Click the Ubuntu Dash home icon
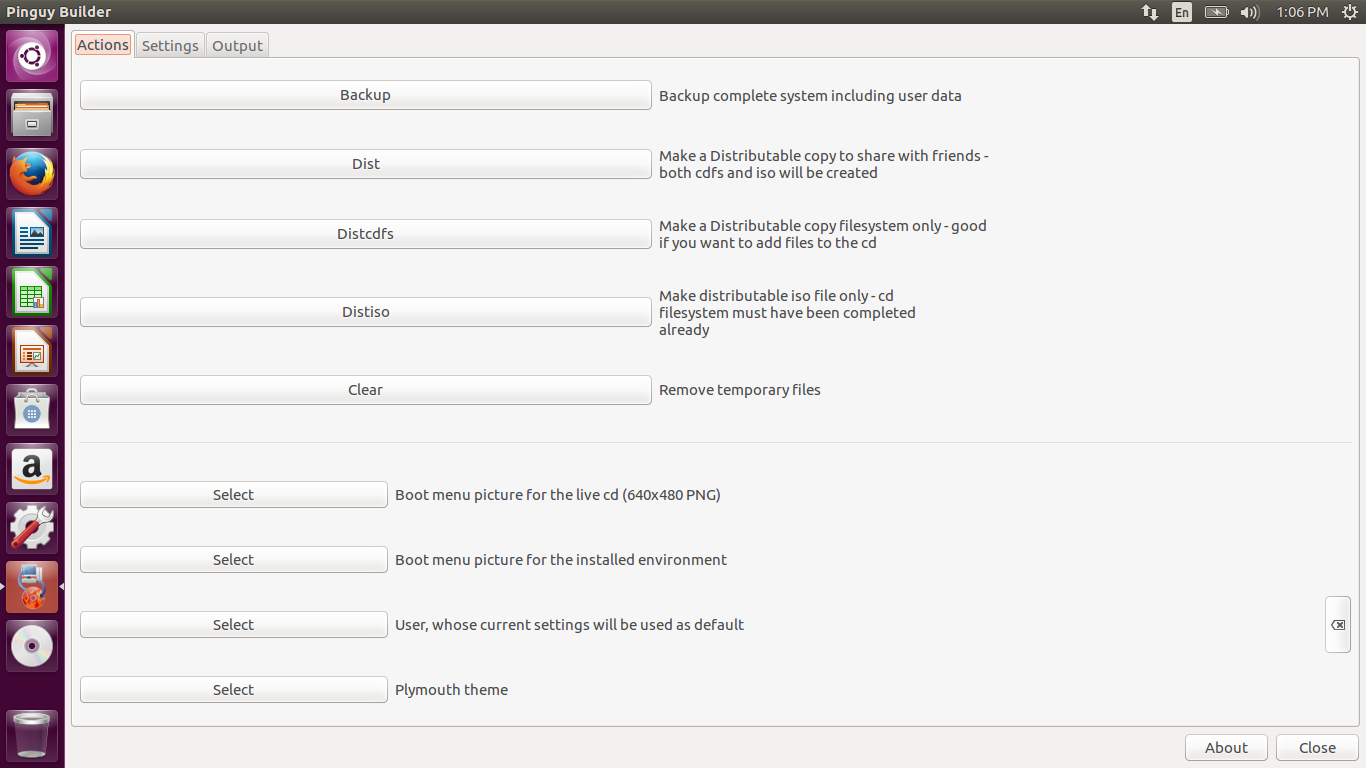This screenshot has width=1366, height=768. coord(33,56)
